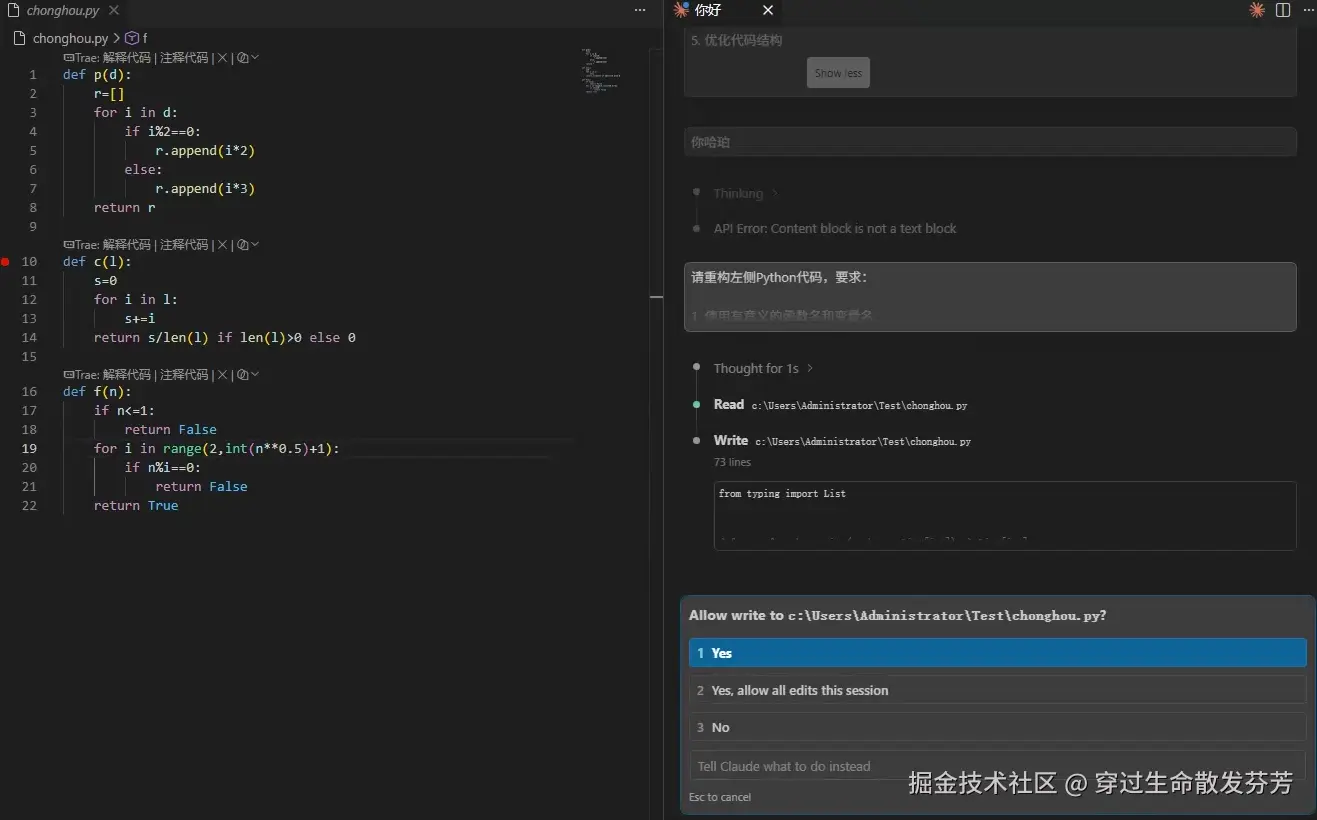Viewport: 1317px width, 820px height.
Task: Click the 你哈珀 user message box
Action: [990, 142]
